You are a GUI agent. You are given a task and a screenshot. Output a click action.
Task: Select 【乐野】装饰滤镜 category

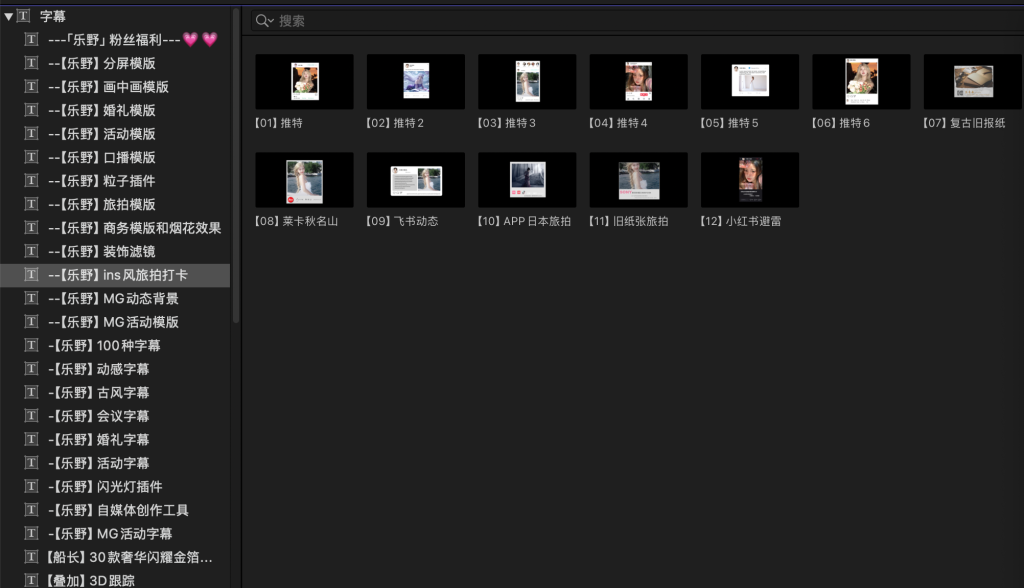pyautogui.click(x=115, y=252)
